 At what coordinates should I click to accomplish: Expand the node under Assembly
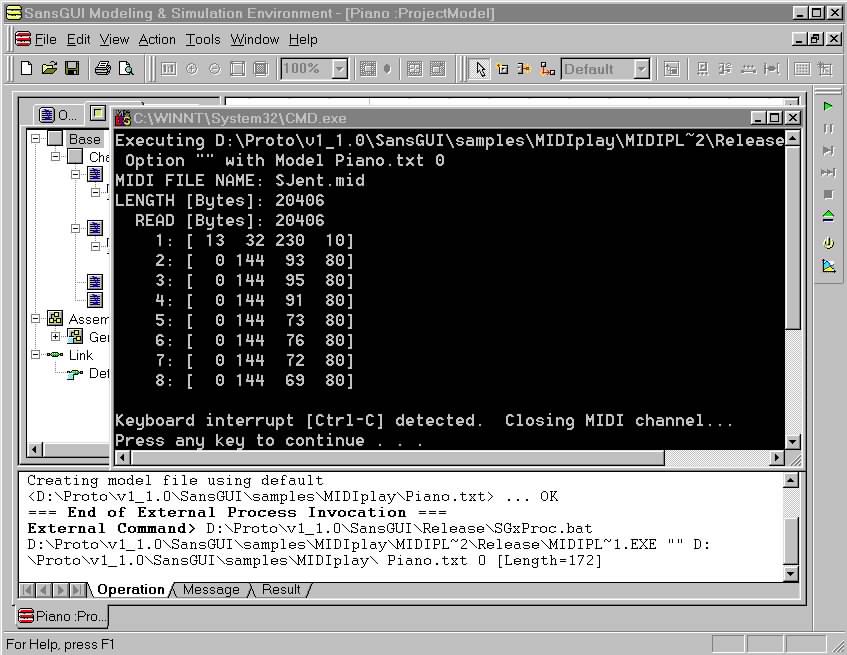click(56, 337)
